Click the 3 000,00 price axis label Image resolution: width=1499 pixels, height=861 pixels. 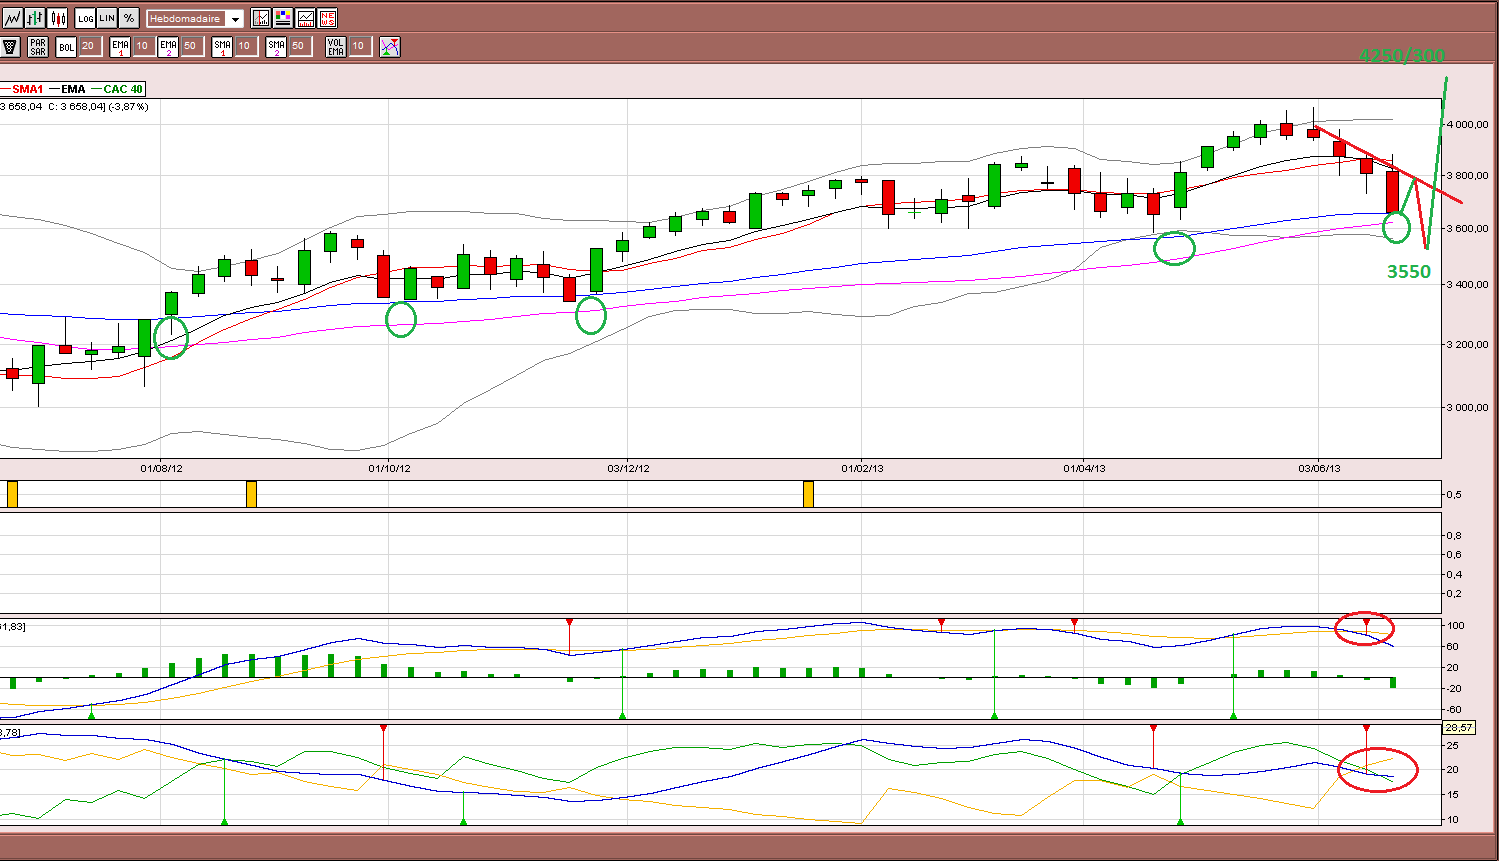(1466, 408)
